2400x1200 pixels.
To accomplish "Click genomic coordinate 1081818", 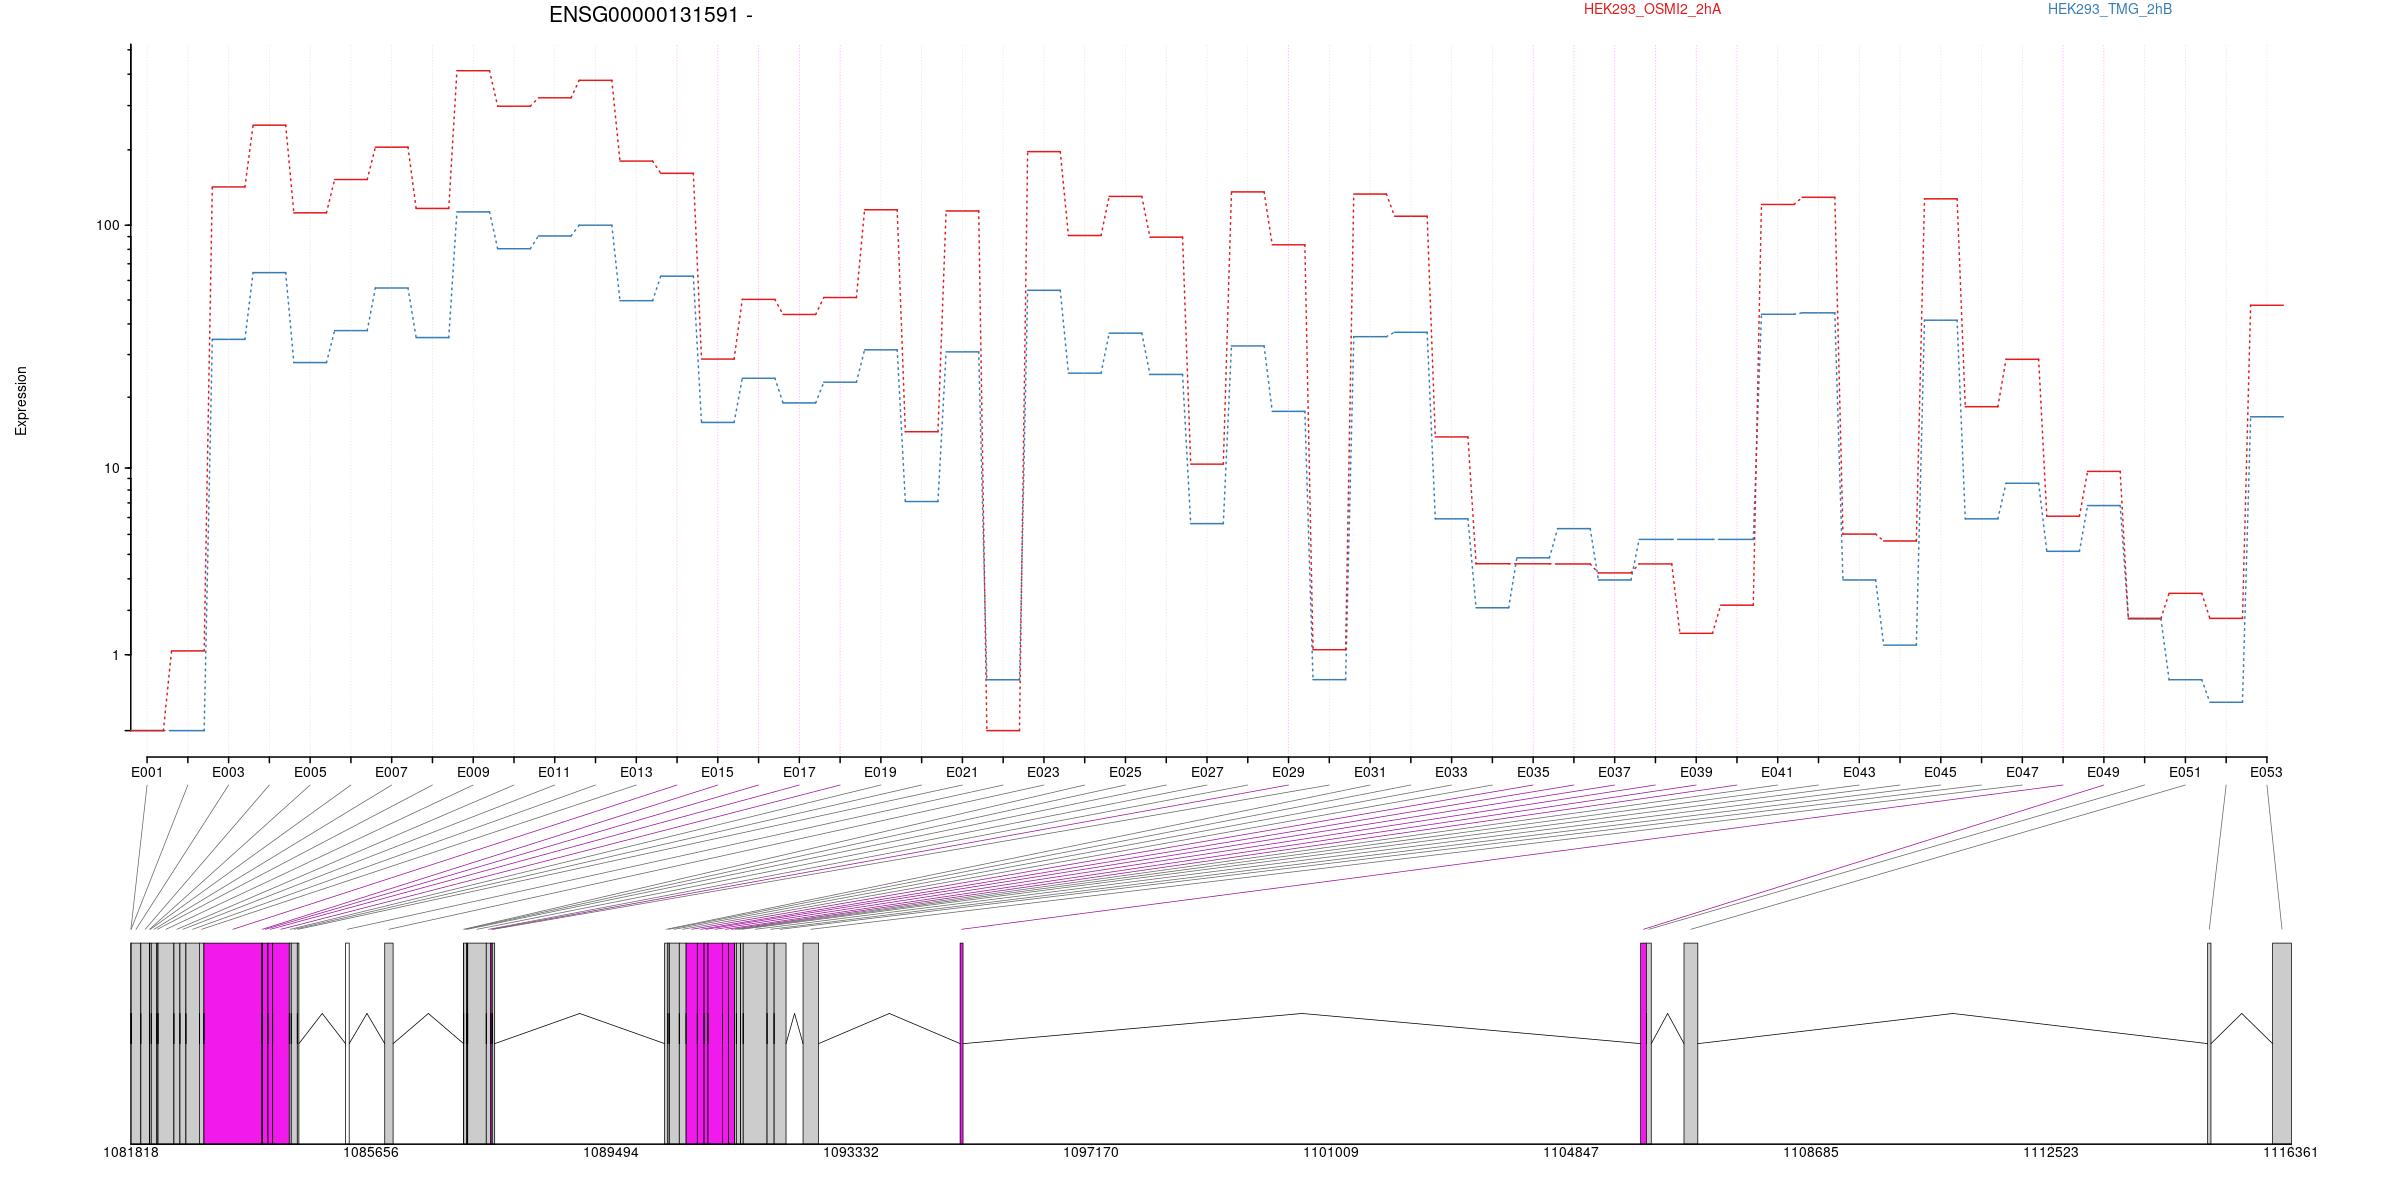I will tap(131, 1152).
